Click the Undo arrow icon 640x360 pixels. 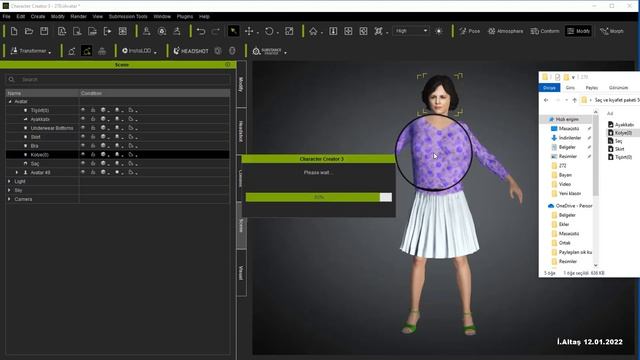click(x=201, y=31)
